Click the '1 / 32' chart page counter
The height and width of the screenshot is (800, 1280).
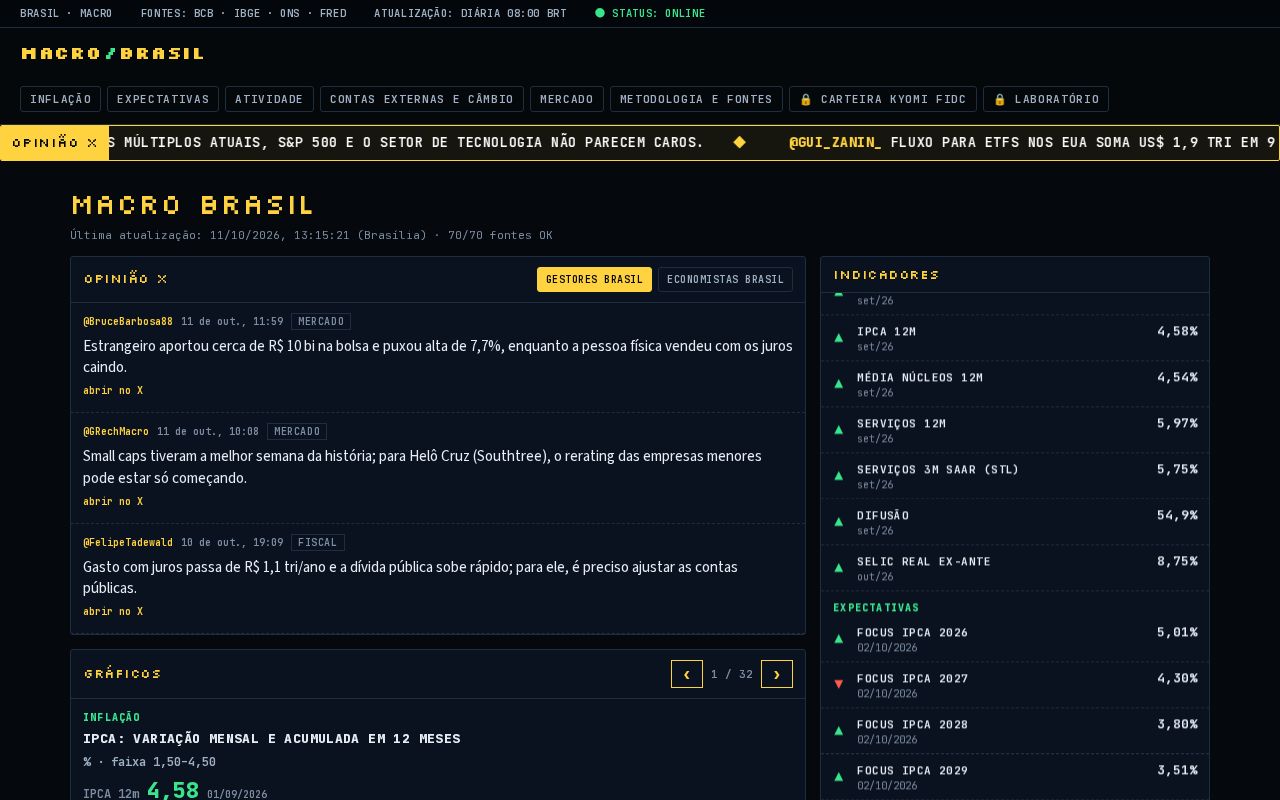tap(732, 674)
